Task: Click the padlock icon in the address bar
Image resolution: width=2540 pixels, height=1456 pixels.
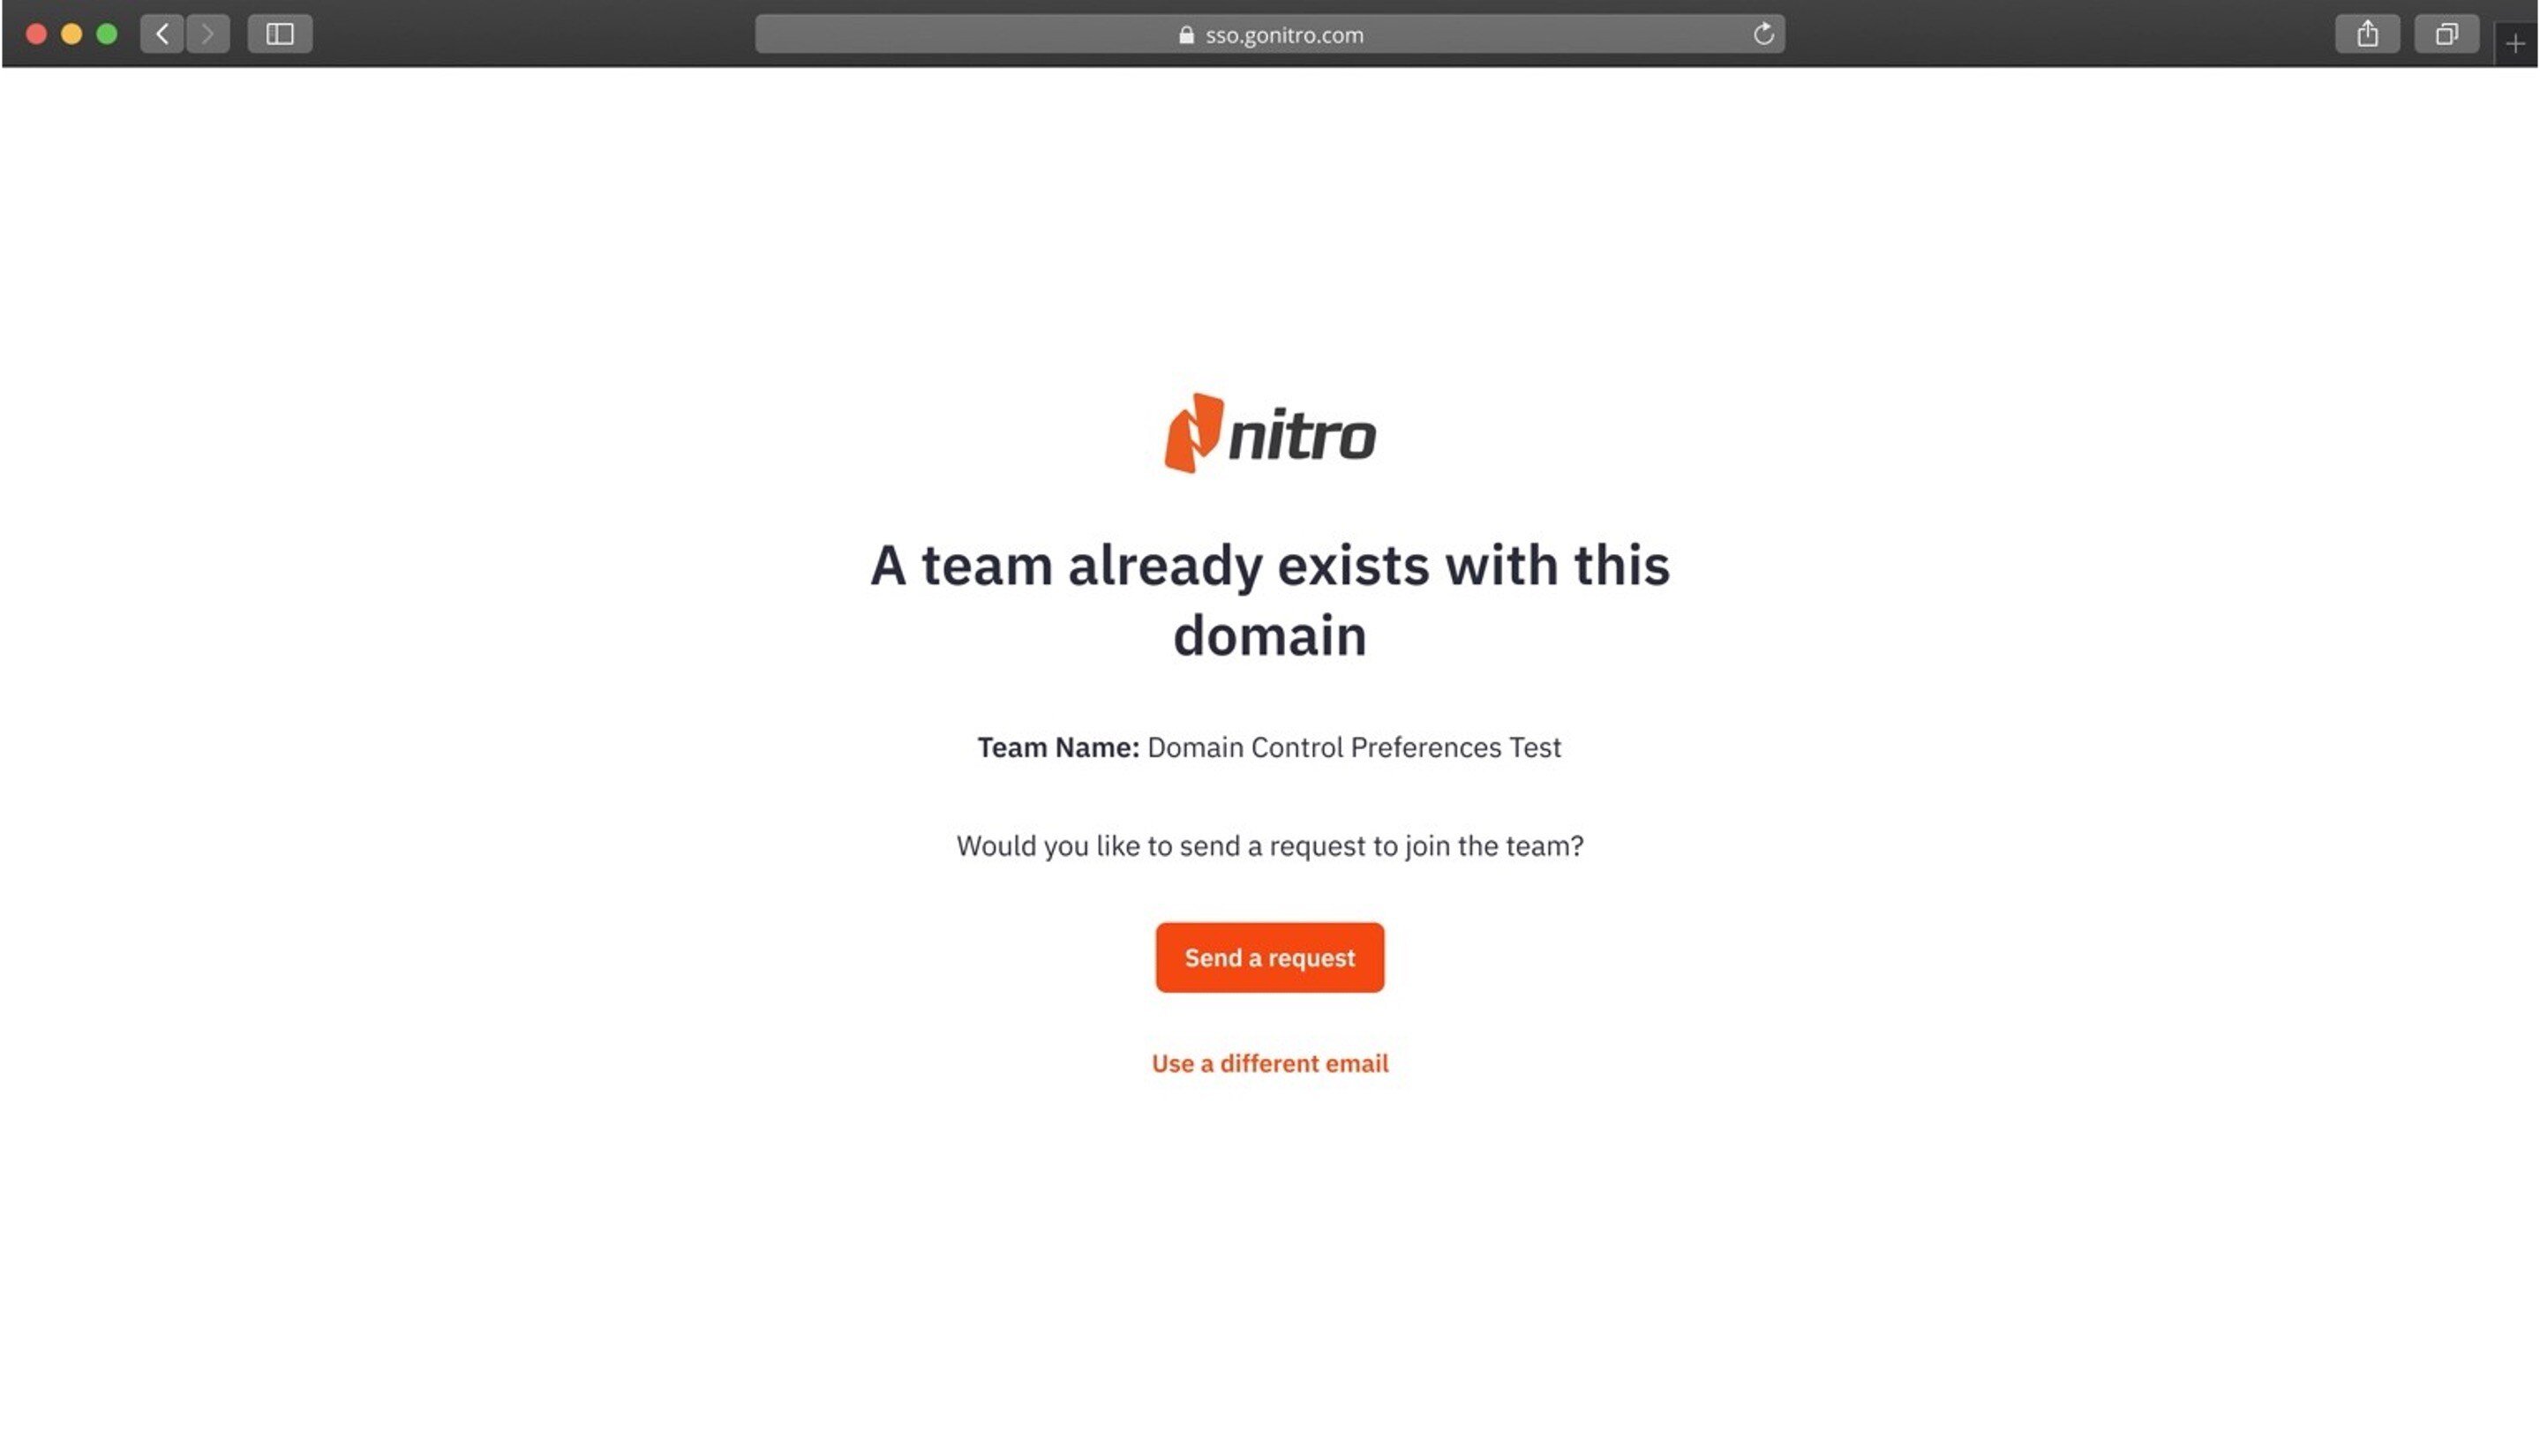Action: (1185, 34)
